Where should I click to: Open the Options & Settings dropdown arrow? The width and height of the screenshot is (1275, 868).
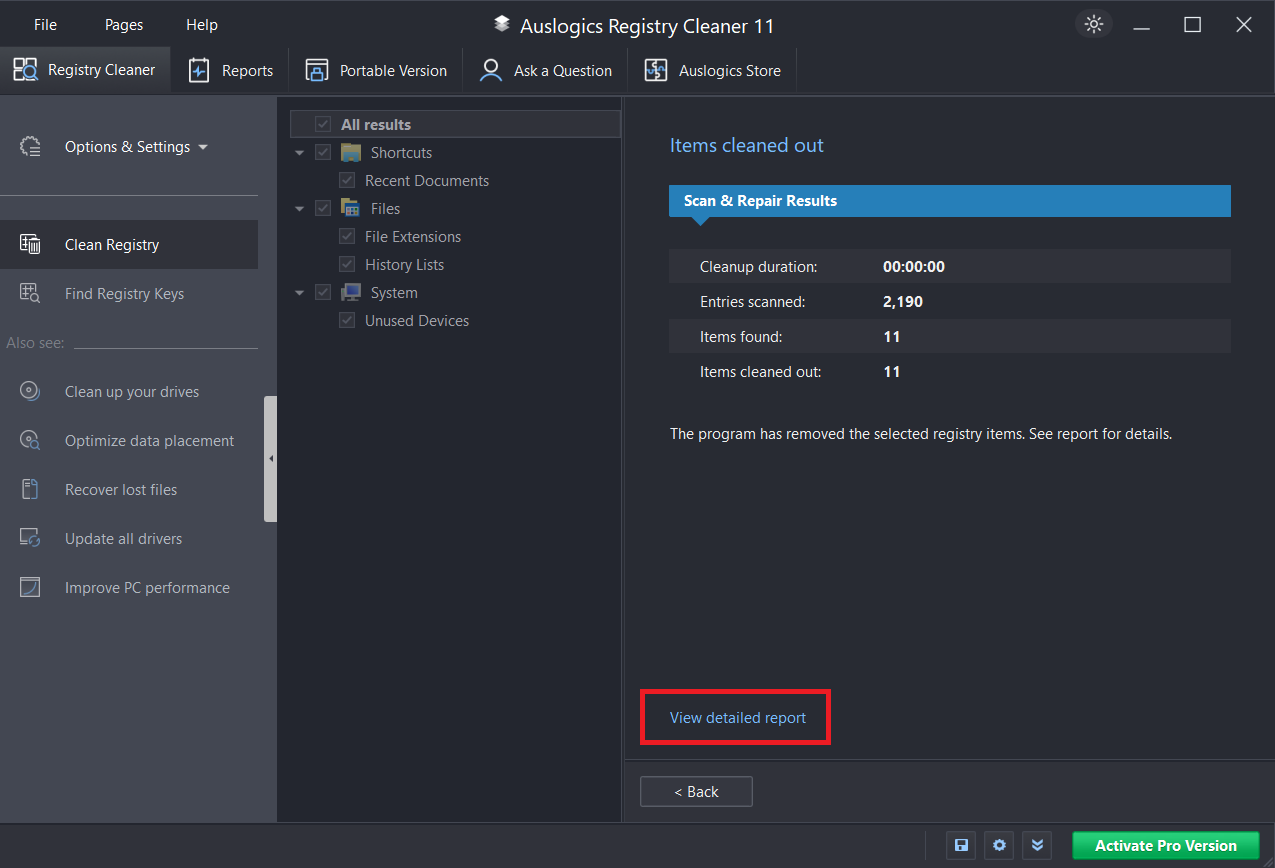(x=203, y=147)
